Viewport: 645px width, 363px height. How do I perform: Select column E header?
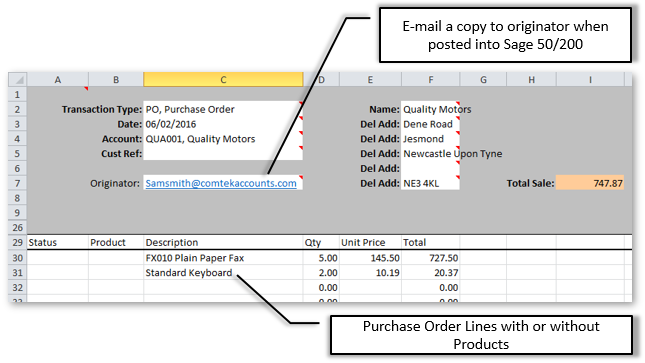[370, 79]
